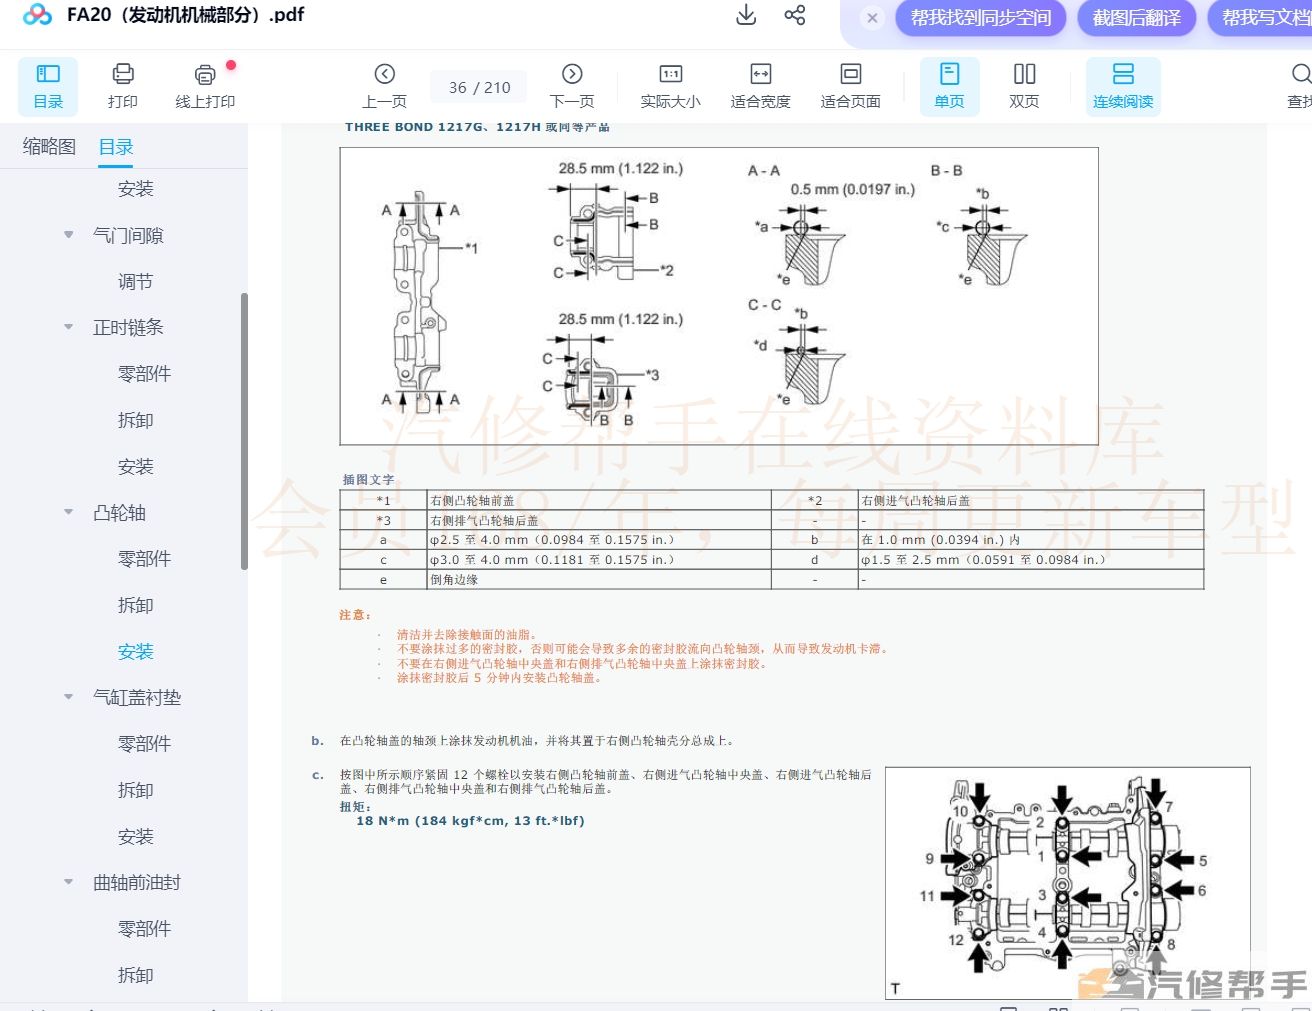
Task: Open 正时链条 chapter
Action: [128, 327]
